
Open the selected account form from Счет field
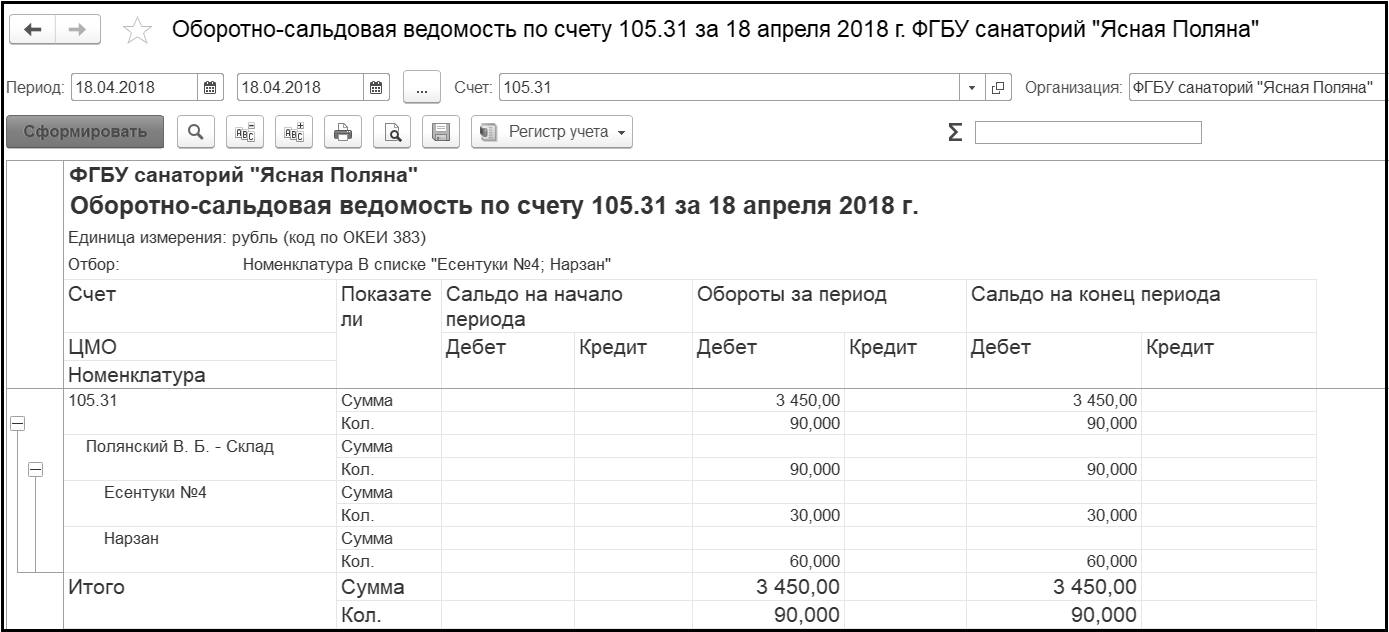997,88
